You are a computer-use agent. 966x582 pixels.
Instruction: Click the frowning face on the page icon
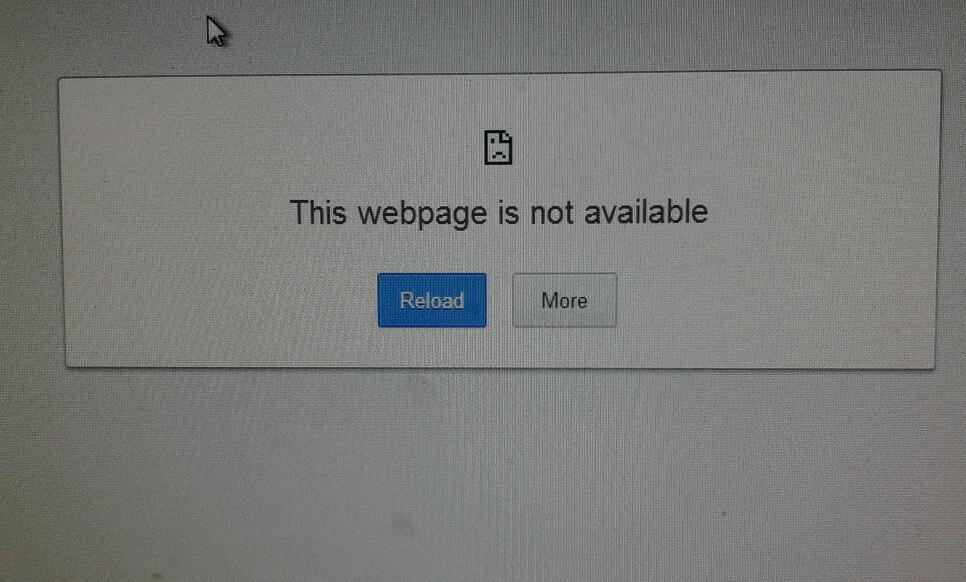(498, 152)
